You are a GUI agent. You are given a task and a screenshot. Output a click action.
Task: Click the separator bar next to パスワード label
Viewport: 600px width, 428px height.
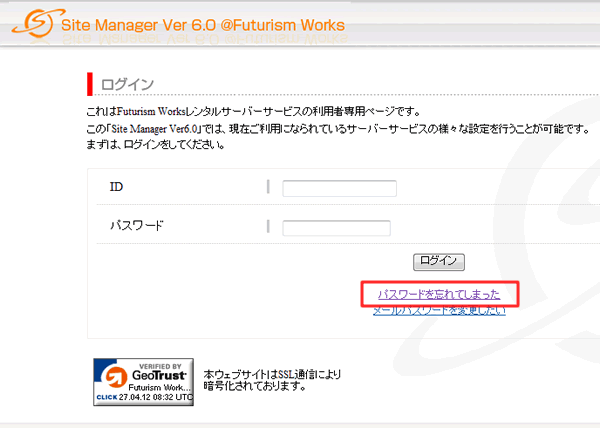[268, 226]
